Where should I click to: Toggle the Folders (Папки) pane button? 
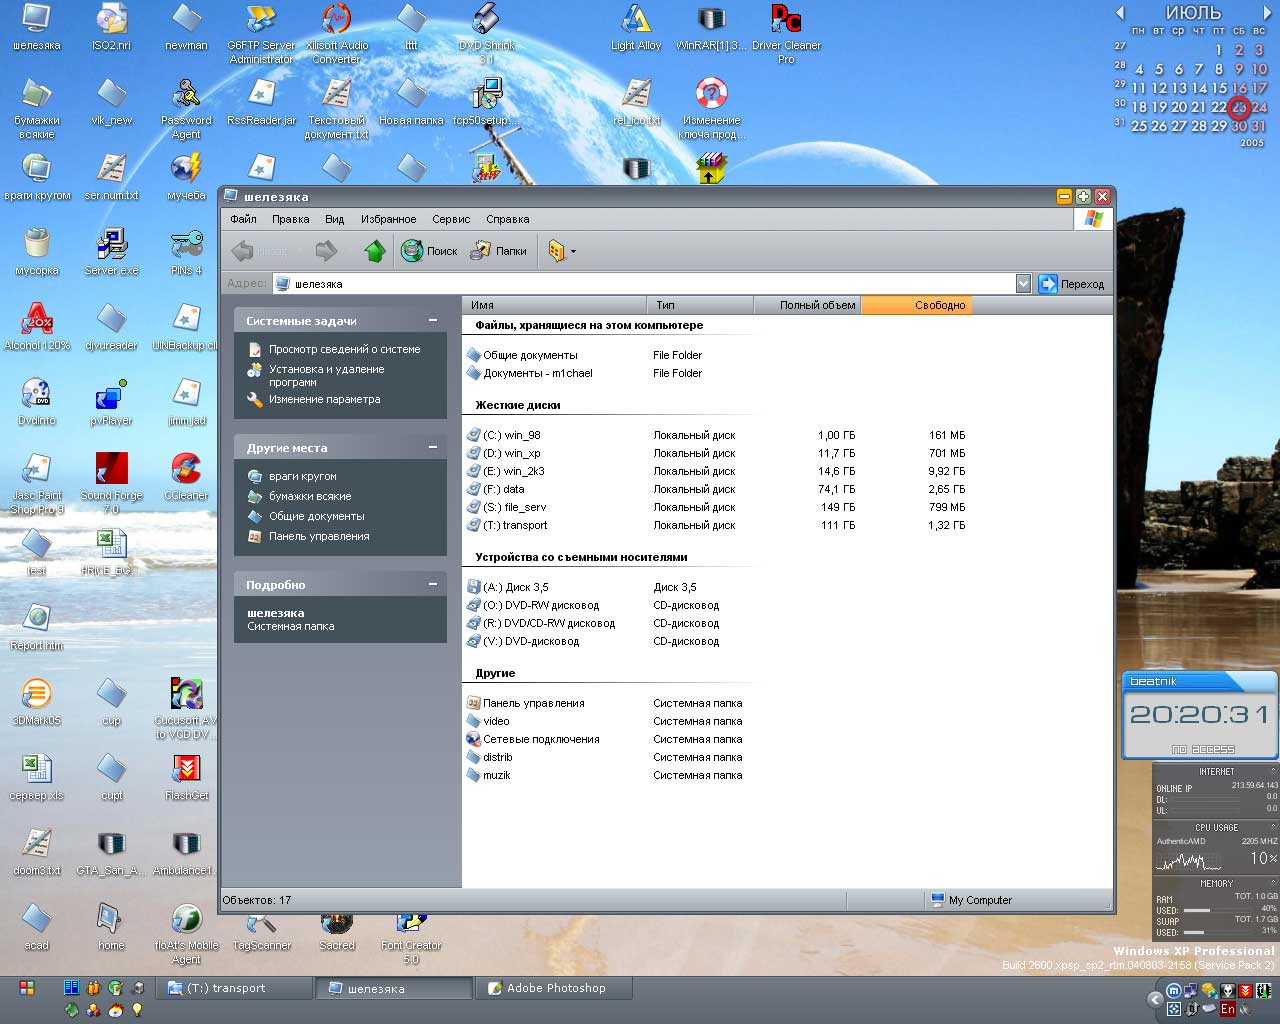click(499, 251)
